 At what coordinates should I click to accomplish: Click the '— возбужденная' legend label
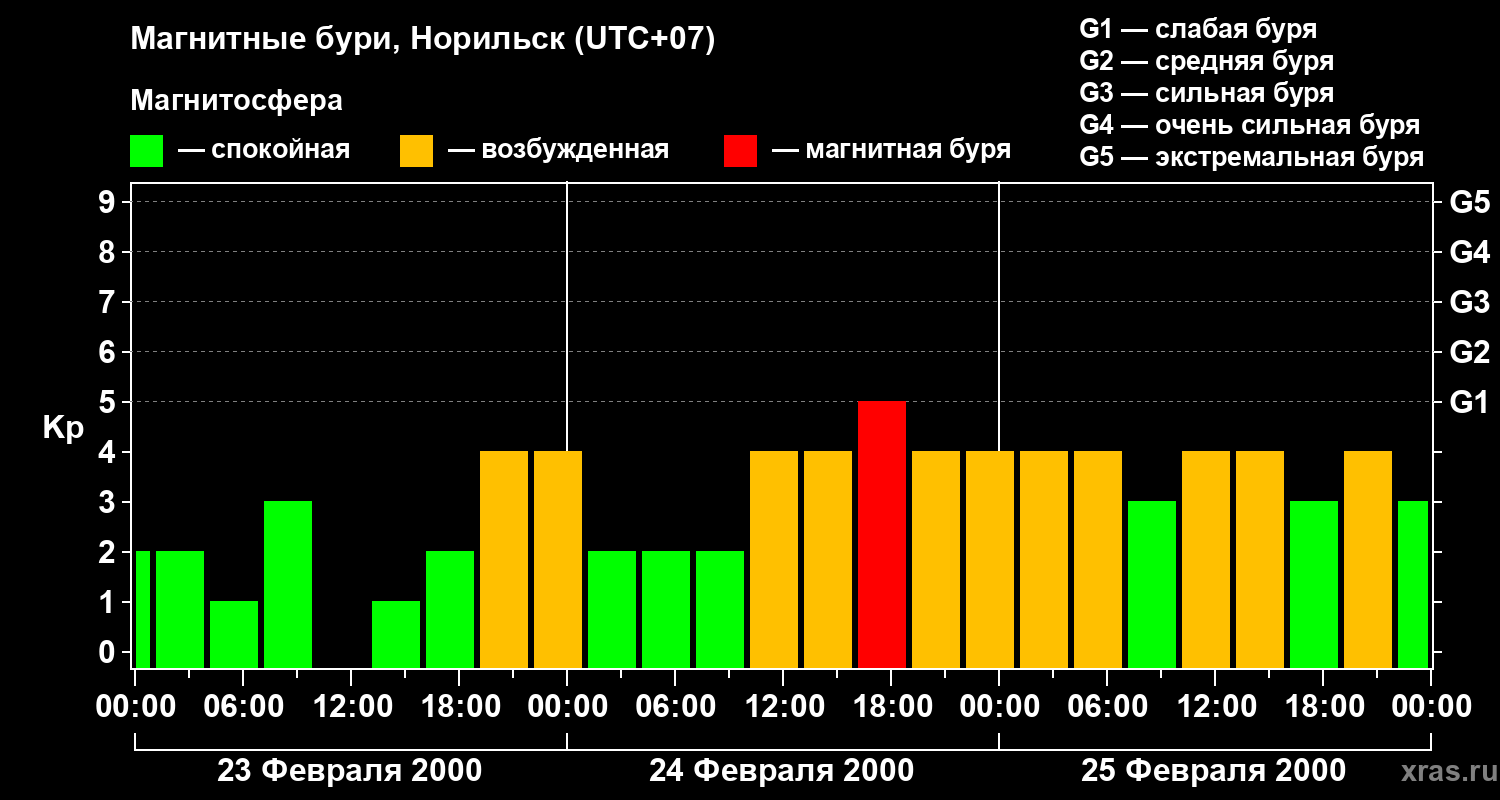pos(558,150)
